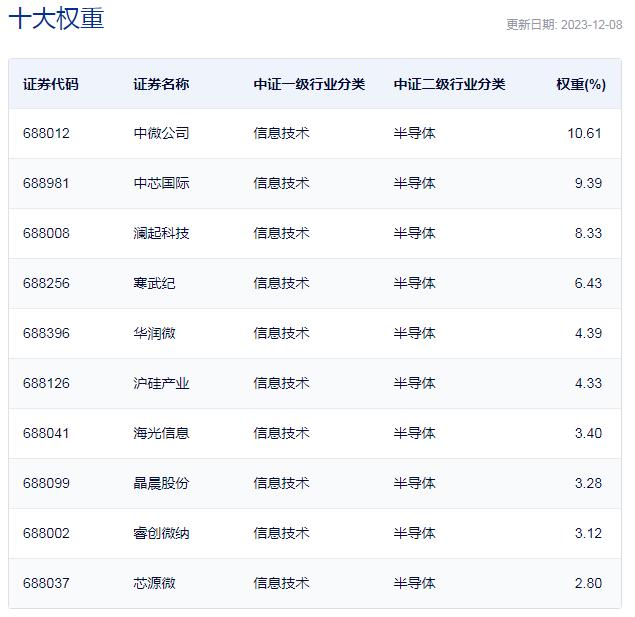635x617 pixels.
Task: Click 信息技术 in the 华润微 row
Action: [x=281, y=333]
